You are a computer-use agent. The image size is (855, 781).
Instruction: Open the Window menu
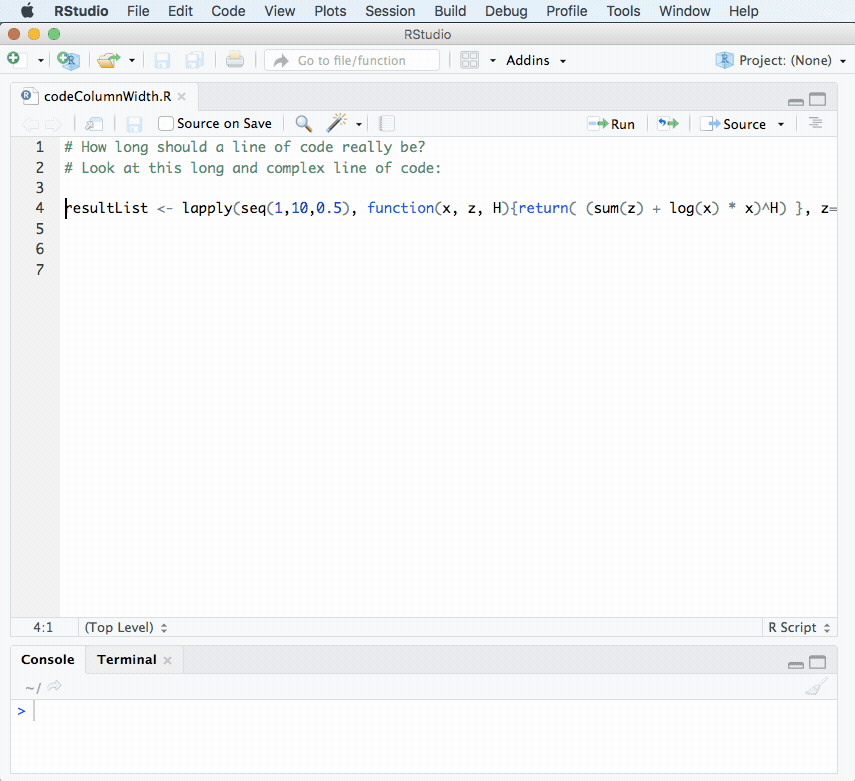click(685, 11)
